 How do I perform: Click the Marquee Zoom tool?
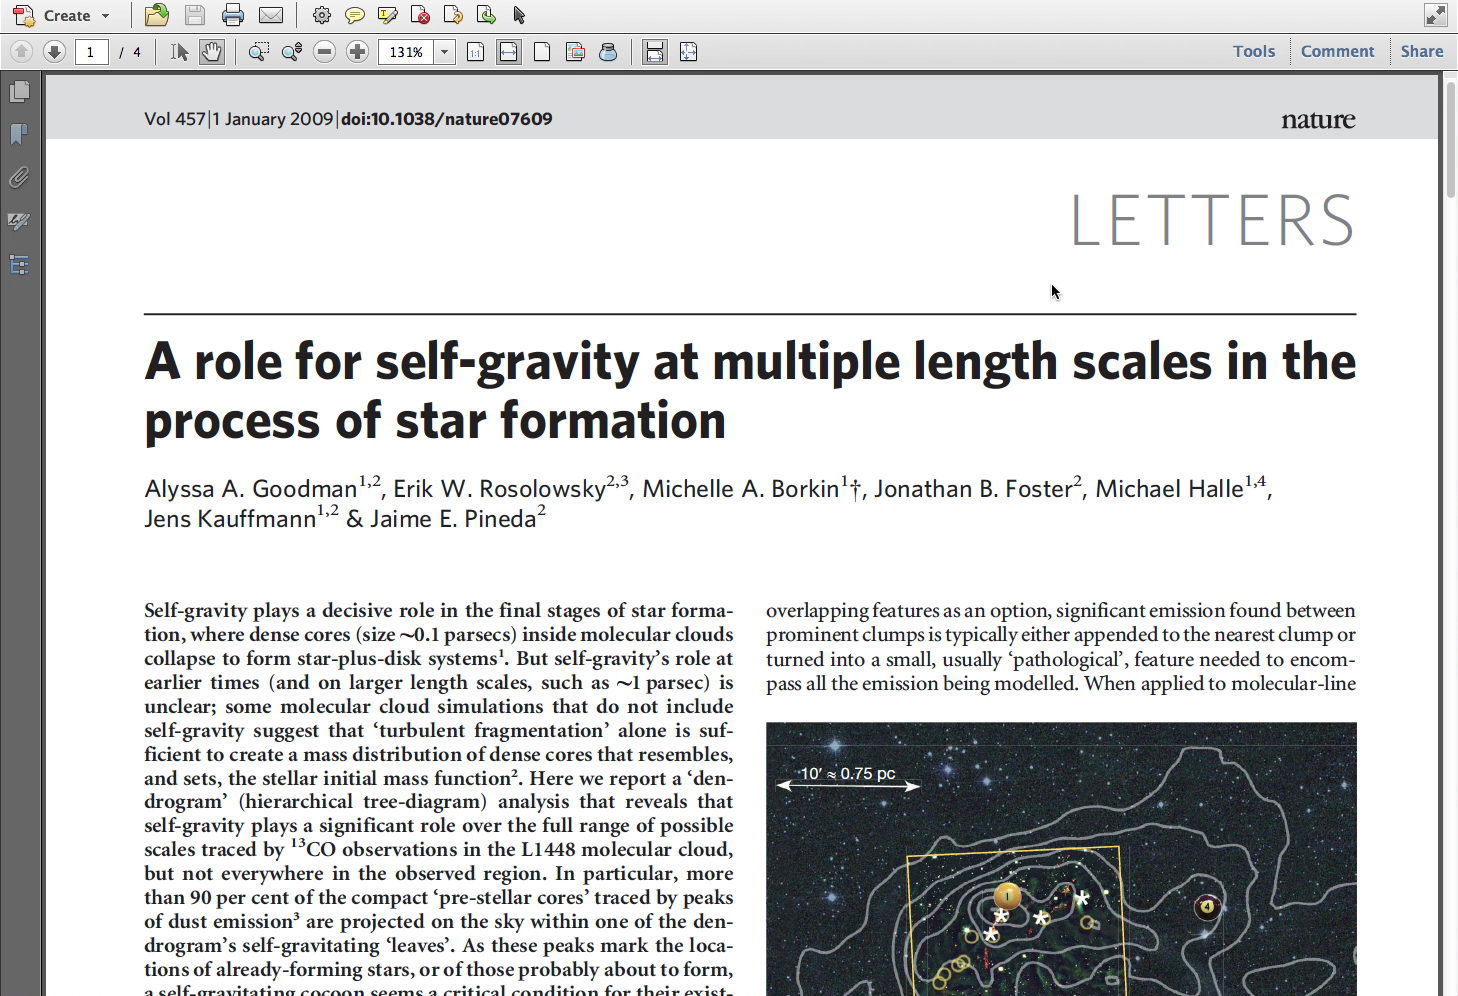point(258,52)
